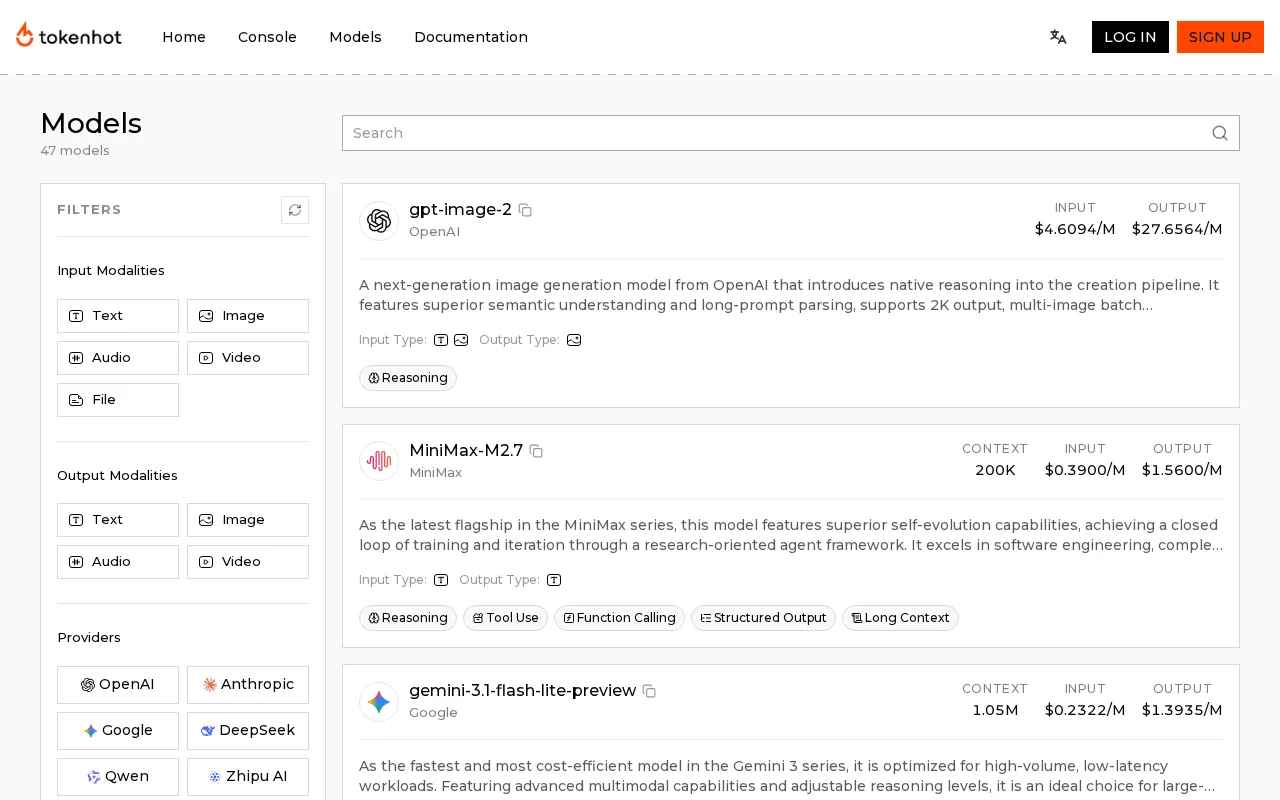The width and height of the screenshot is (1280, 800).
Task: Open the Models nav item
Action: coord(355,37)
